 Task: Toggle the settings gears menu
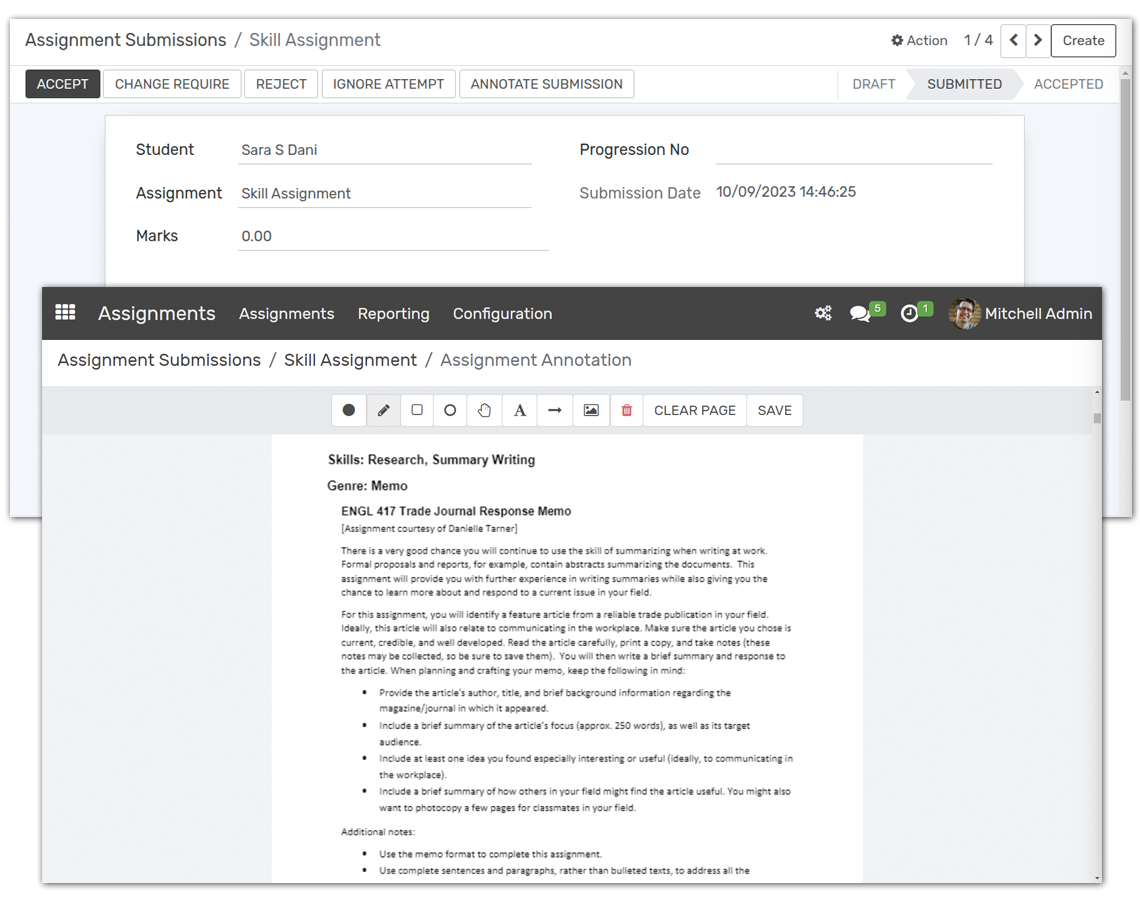[822, 313]
